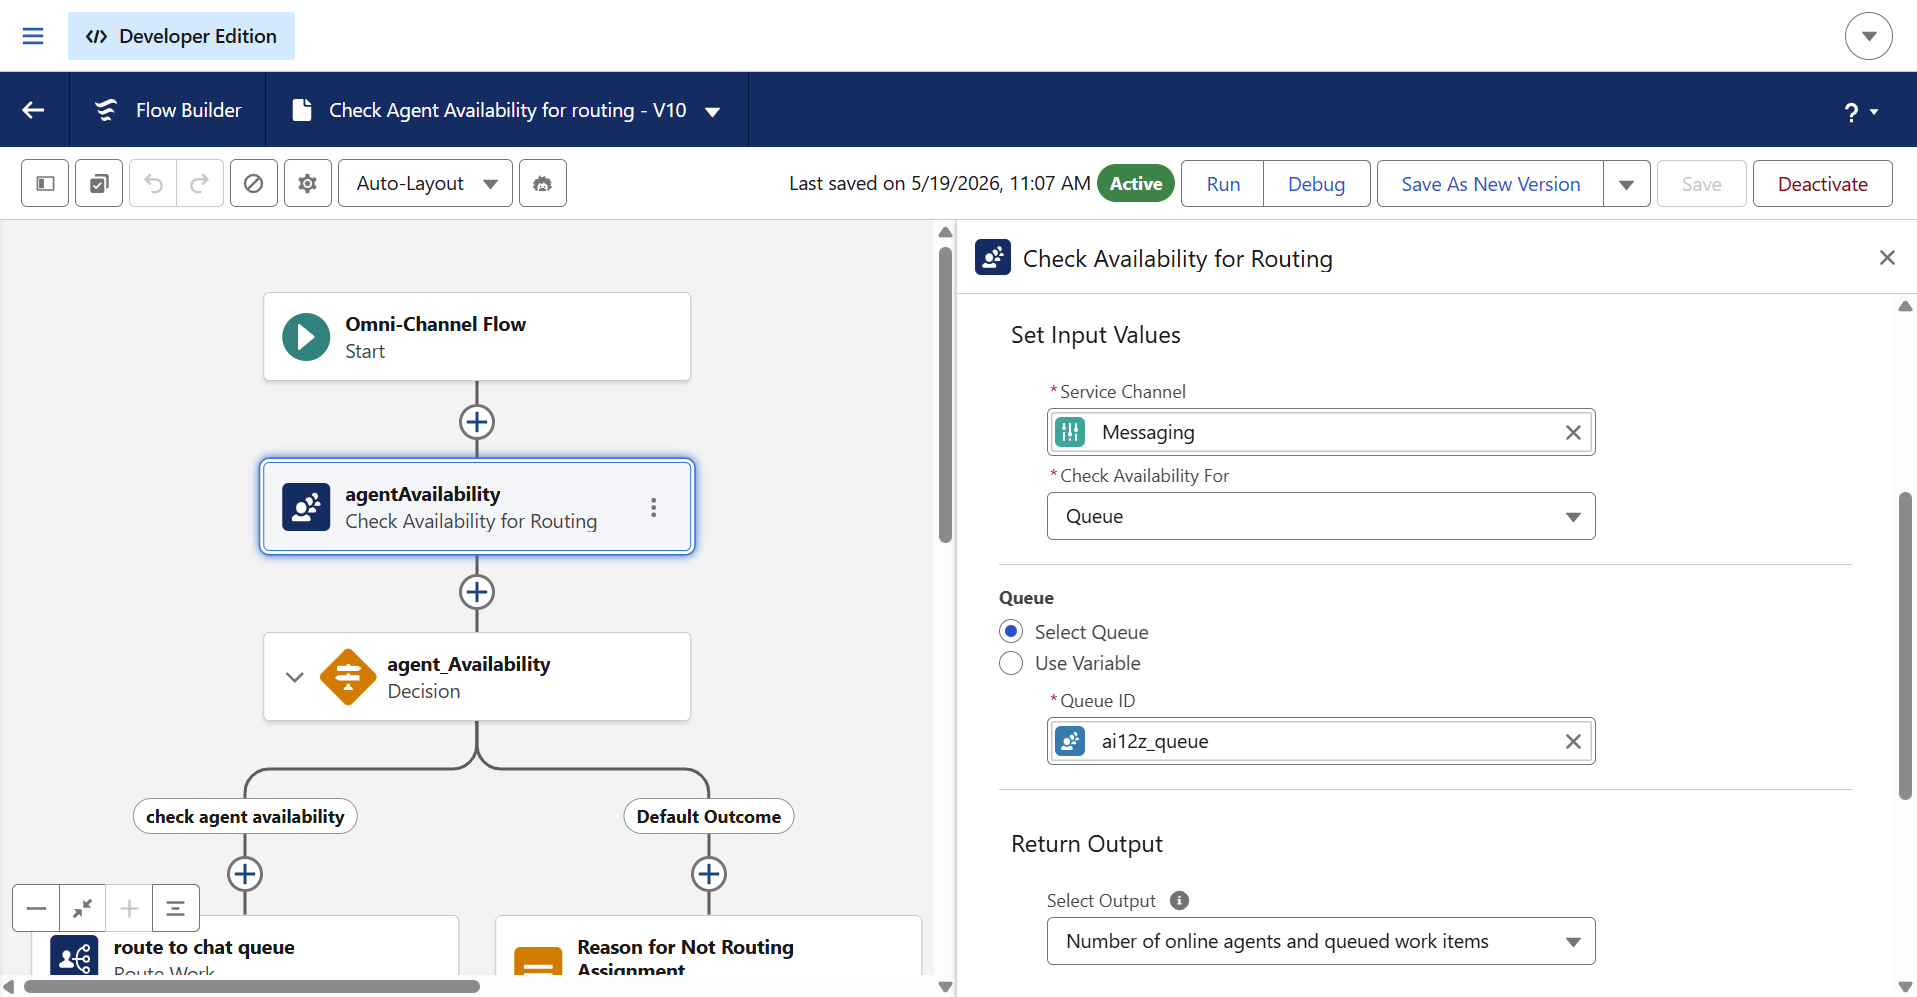Click the select elements toolbar icon
This screenshot has height=997, width=1917.
[x=99, y=183]
